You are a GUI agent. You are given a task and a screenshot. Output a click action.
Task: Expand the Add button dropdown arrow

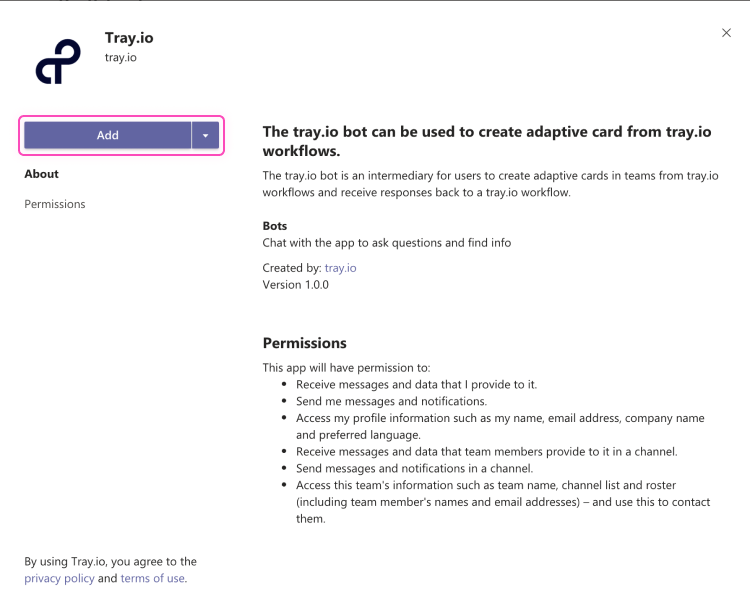pos(205,135)
